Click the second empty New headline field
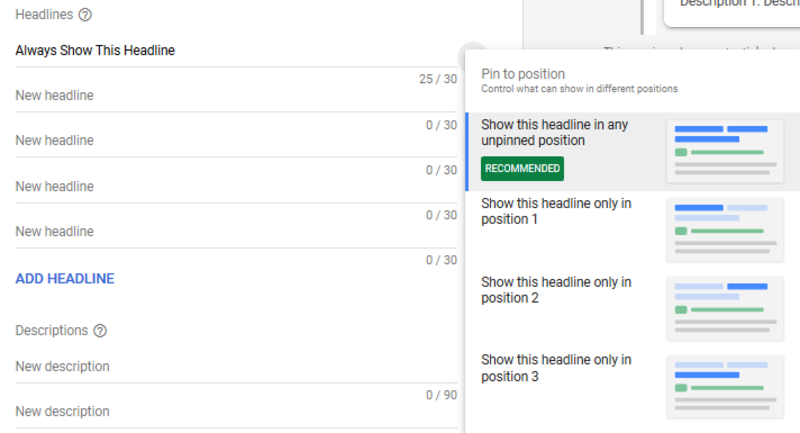Screen dimensions: 800x433 pyautogui.click(x=200, y=141)
